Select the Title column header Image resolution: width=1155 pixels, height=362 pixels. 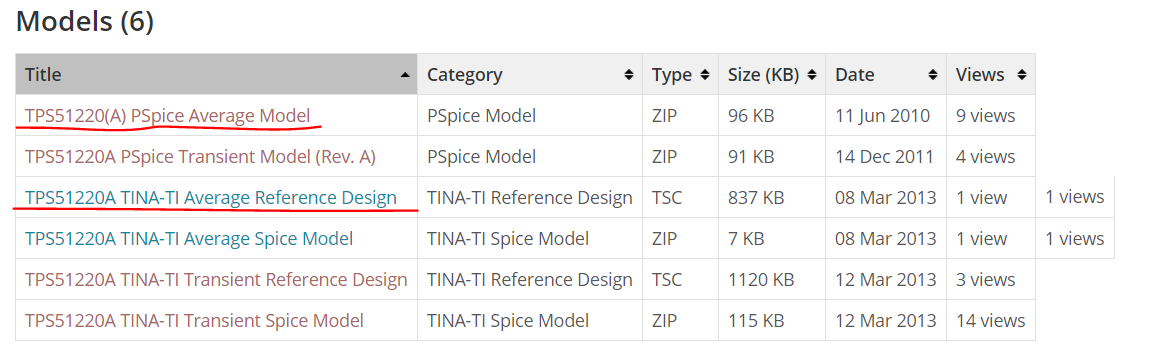(217, 74)
